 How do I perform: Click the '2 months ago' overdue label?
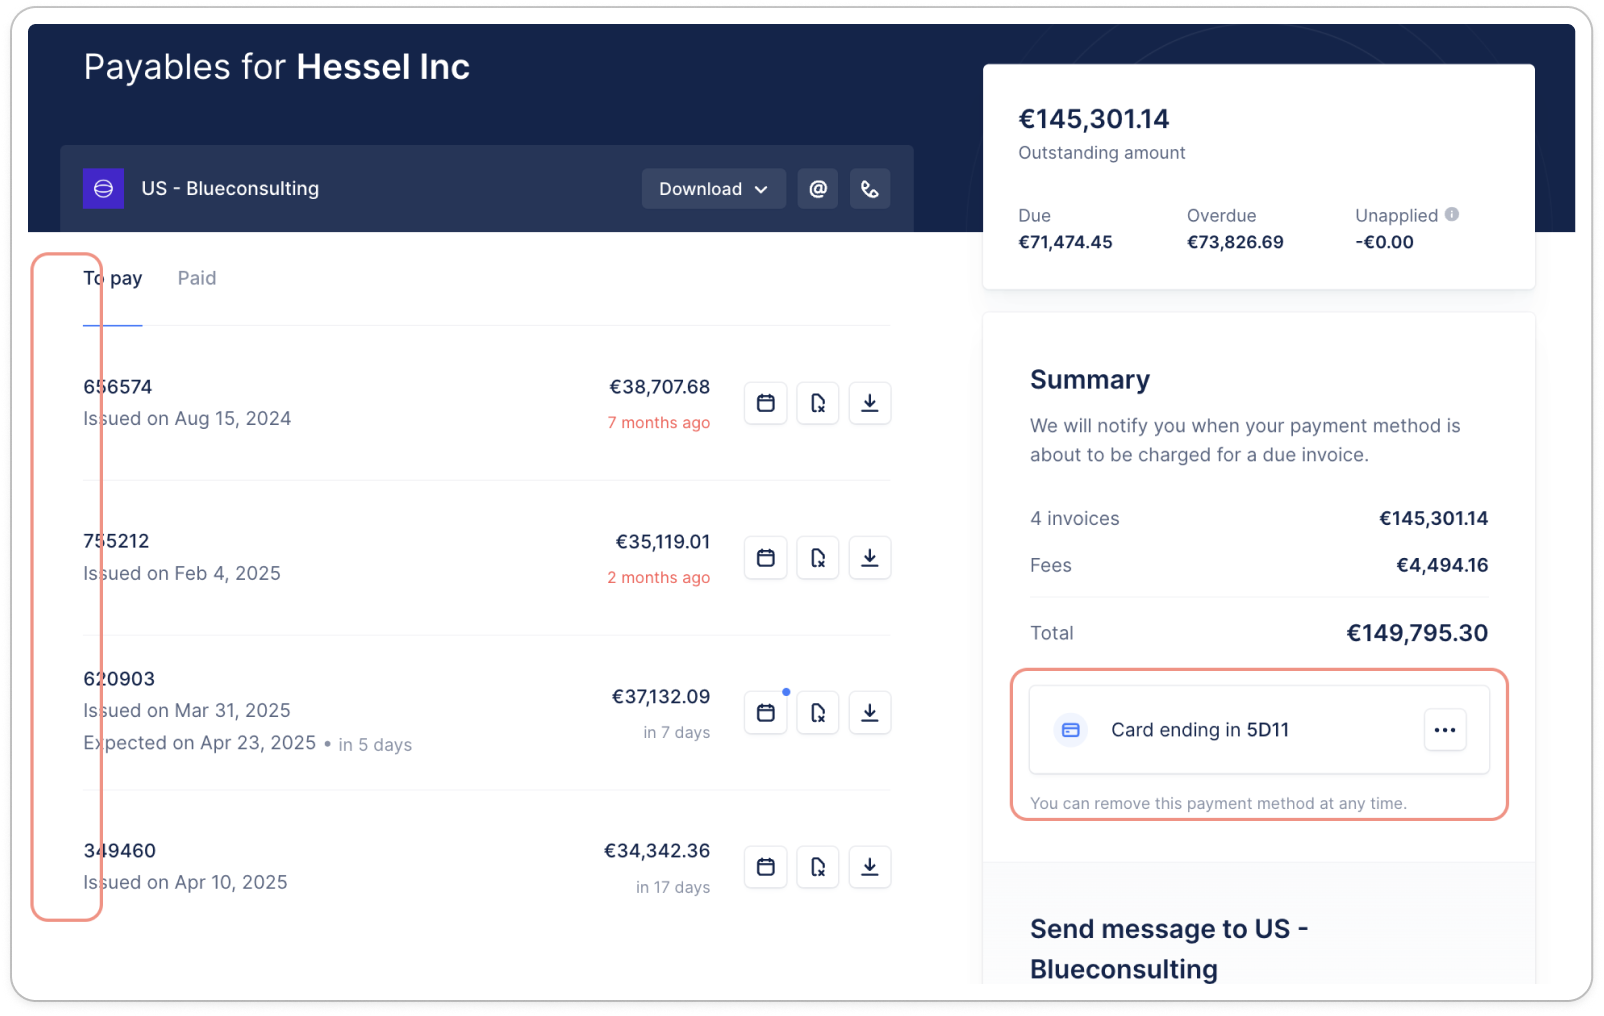tap(659, 578)
